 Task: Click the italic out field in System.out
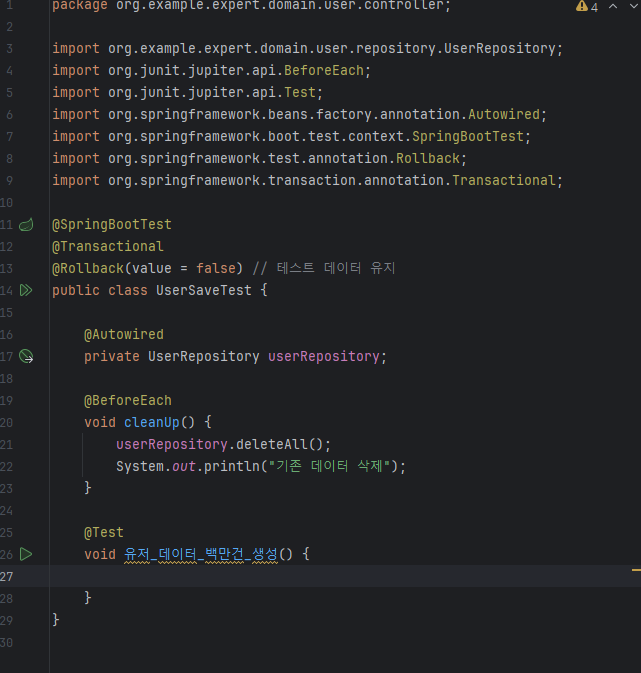[184, 467]
